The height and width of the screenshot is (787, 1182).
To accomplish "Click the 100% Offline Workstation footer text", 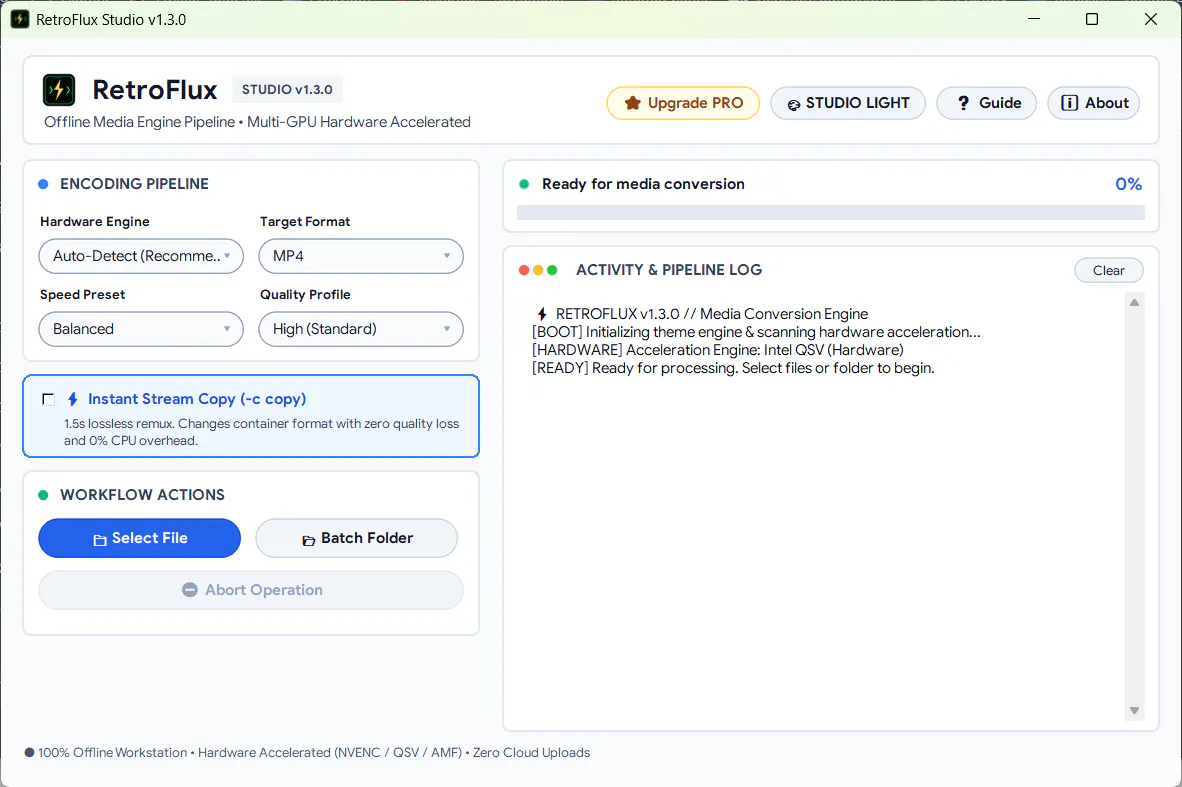I will pos(112,752).
